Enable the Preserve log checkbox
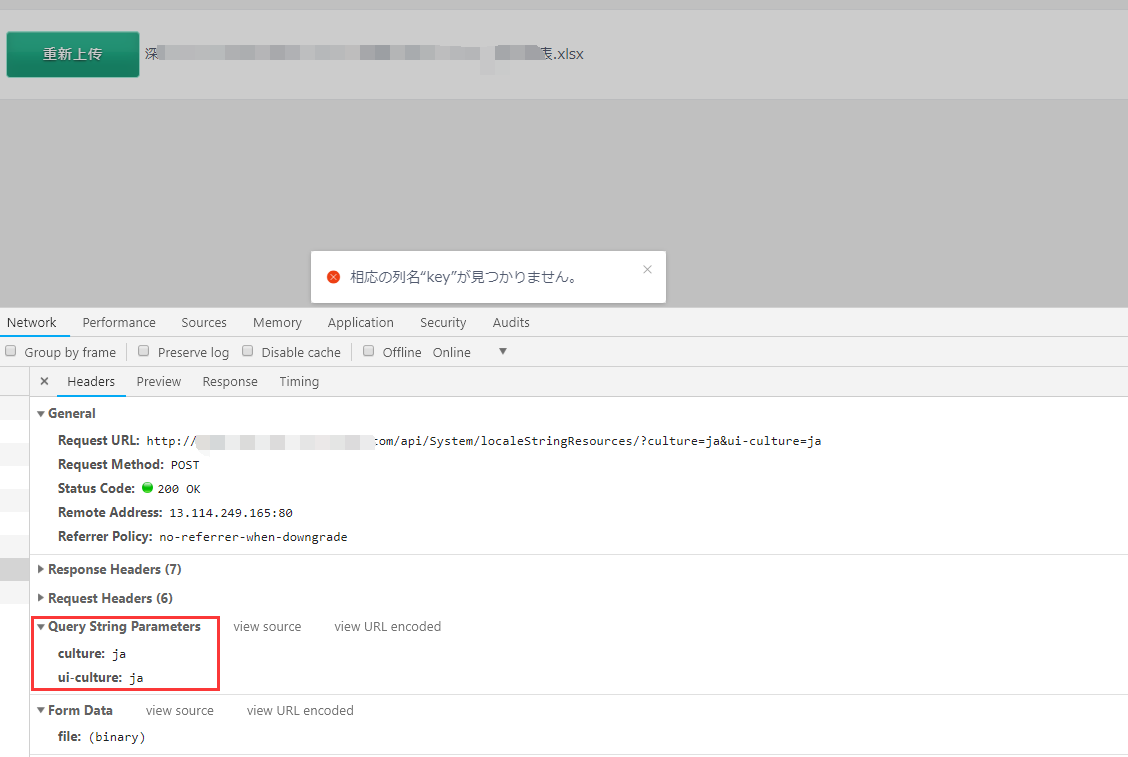This screenshot has width=1128, height=757. click(x=143, y=351)
